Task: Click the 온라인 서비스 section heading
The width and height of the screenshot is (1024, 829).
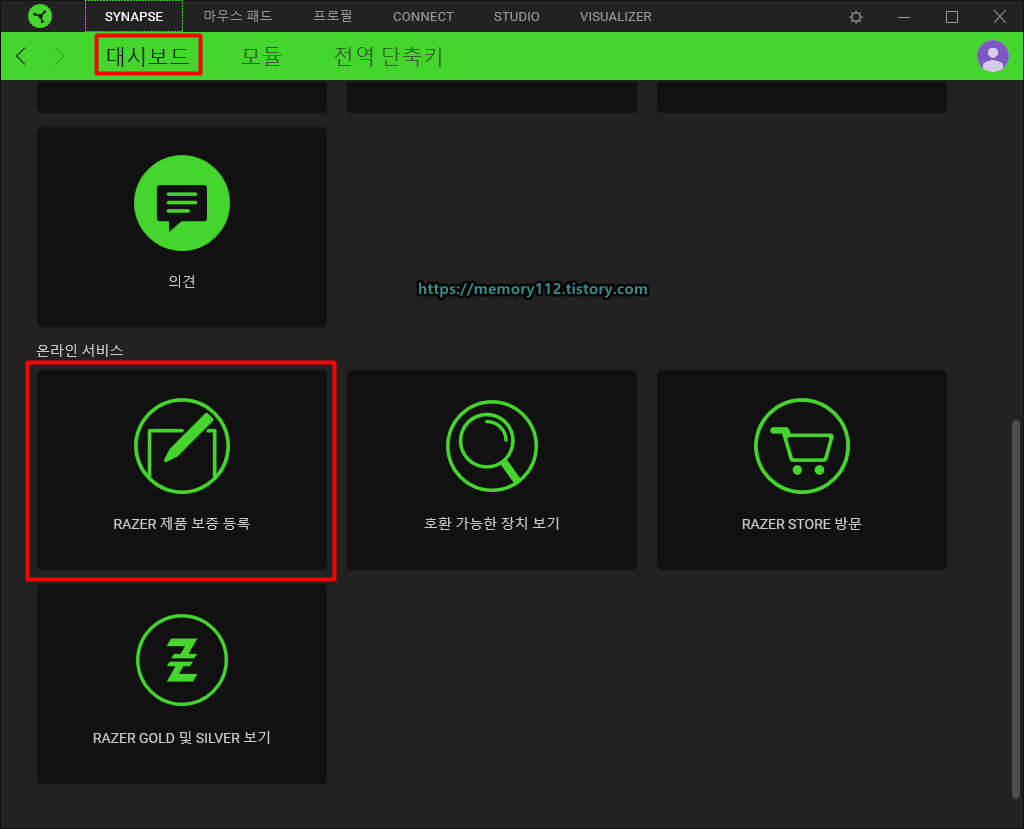Action: (80, 351)
